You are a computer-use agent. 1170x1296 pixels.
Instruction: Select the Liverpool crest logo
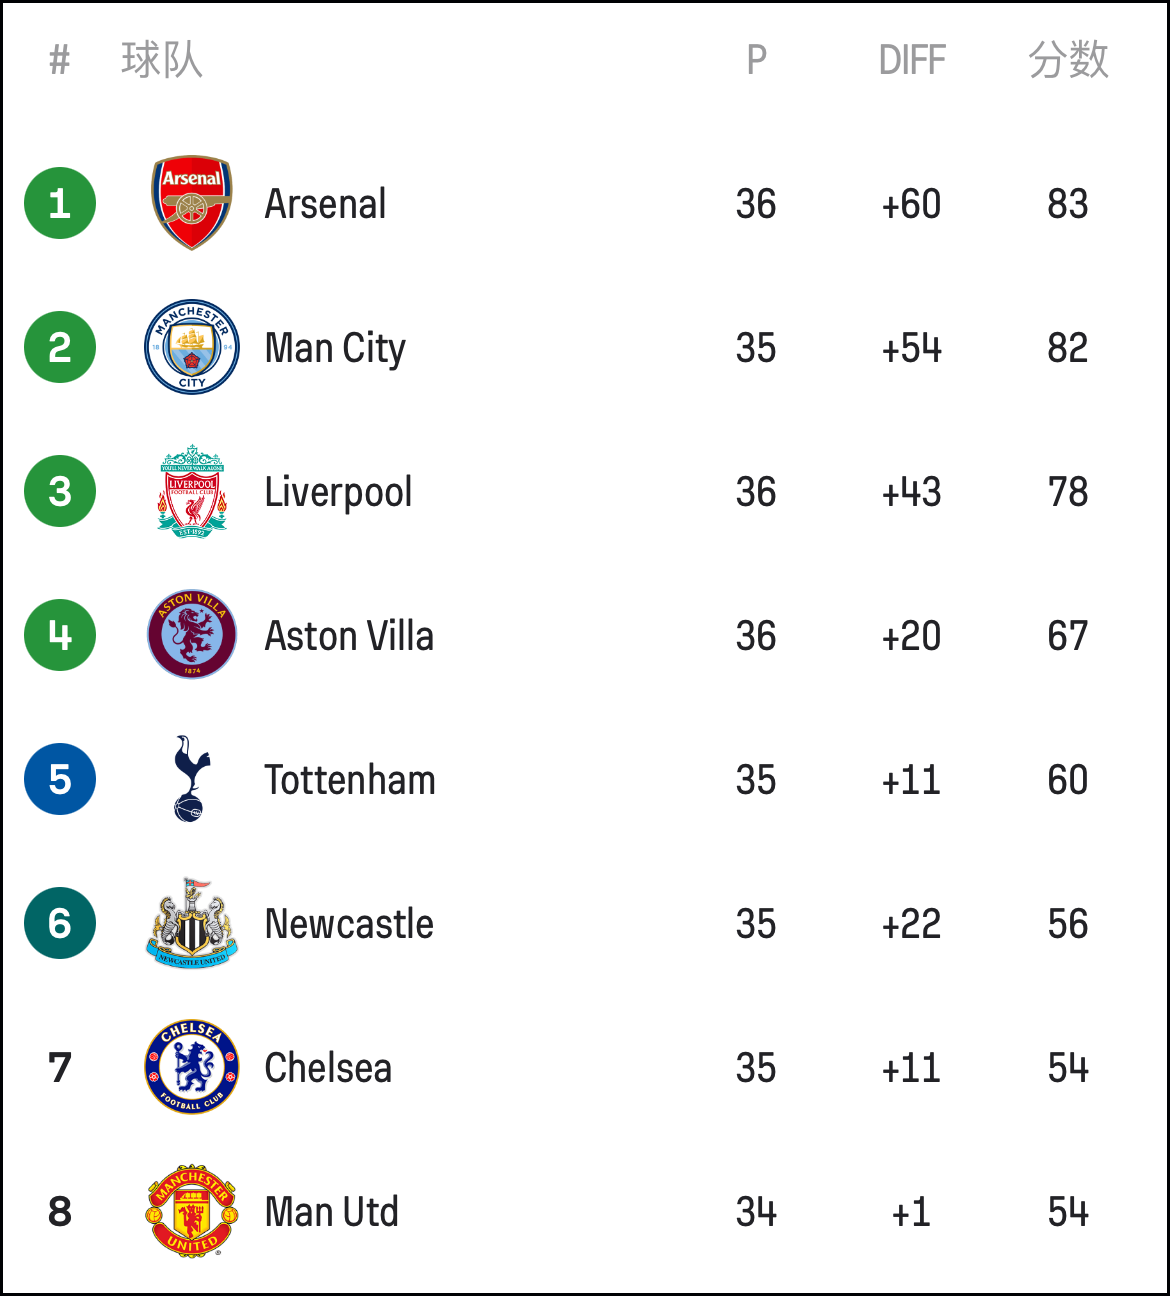click(192, 491)
